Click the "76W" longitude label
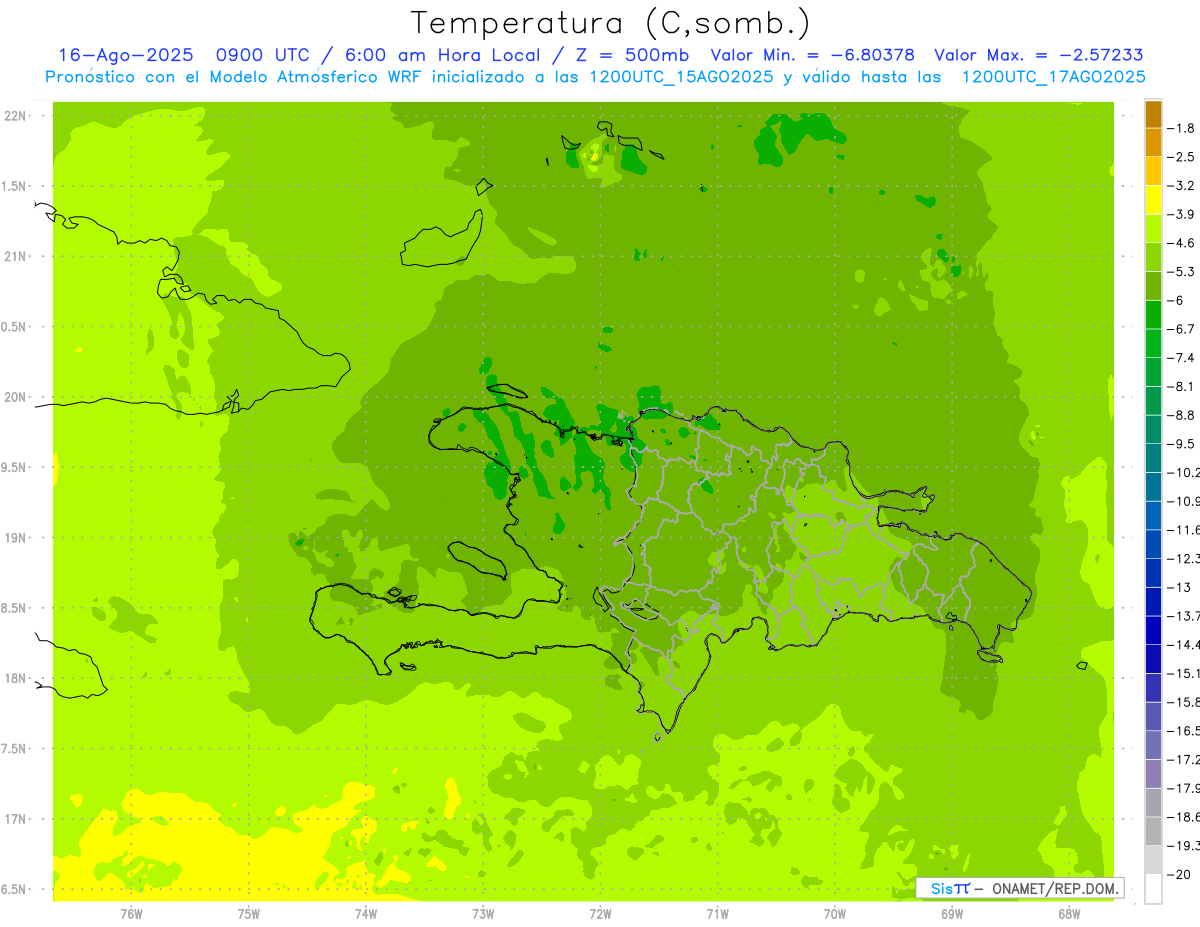1200x927 pixels. tap(131, 914)
